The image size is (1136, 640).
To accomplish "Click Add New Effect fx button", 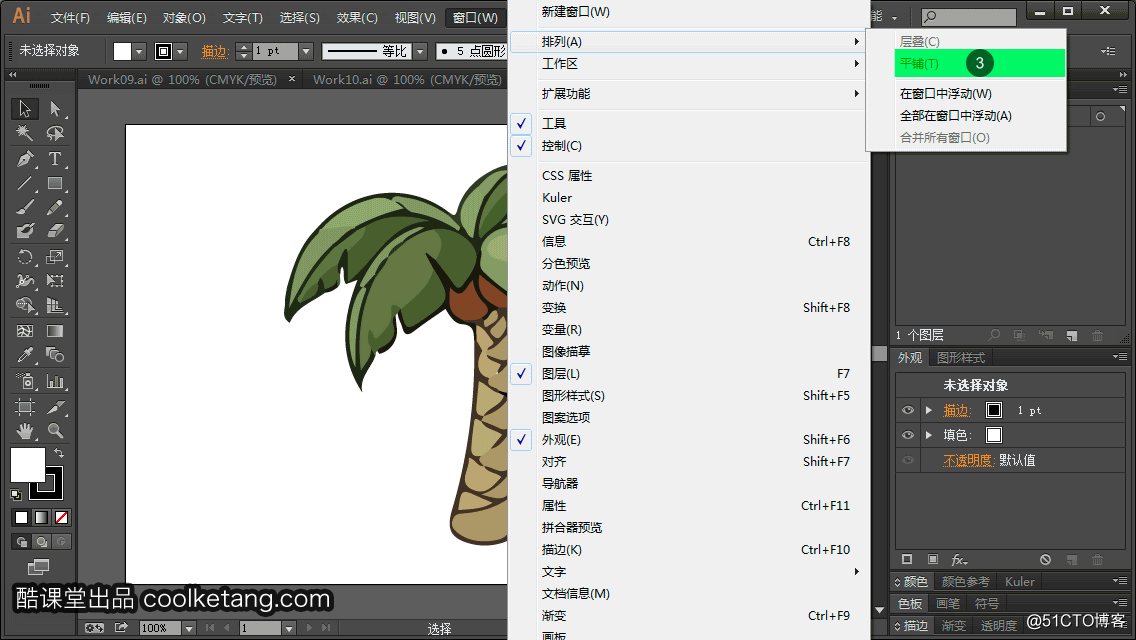I will point(959,560).
